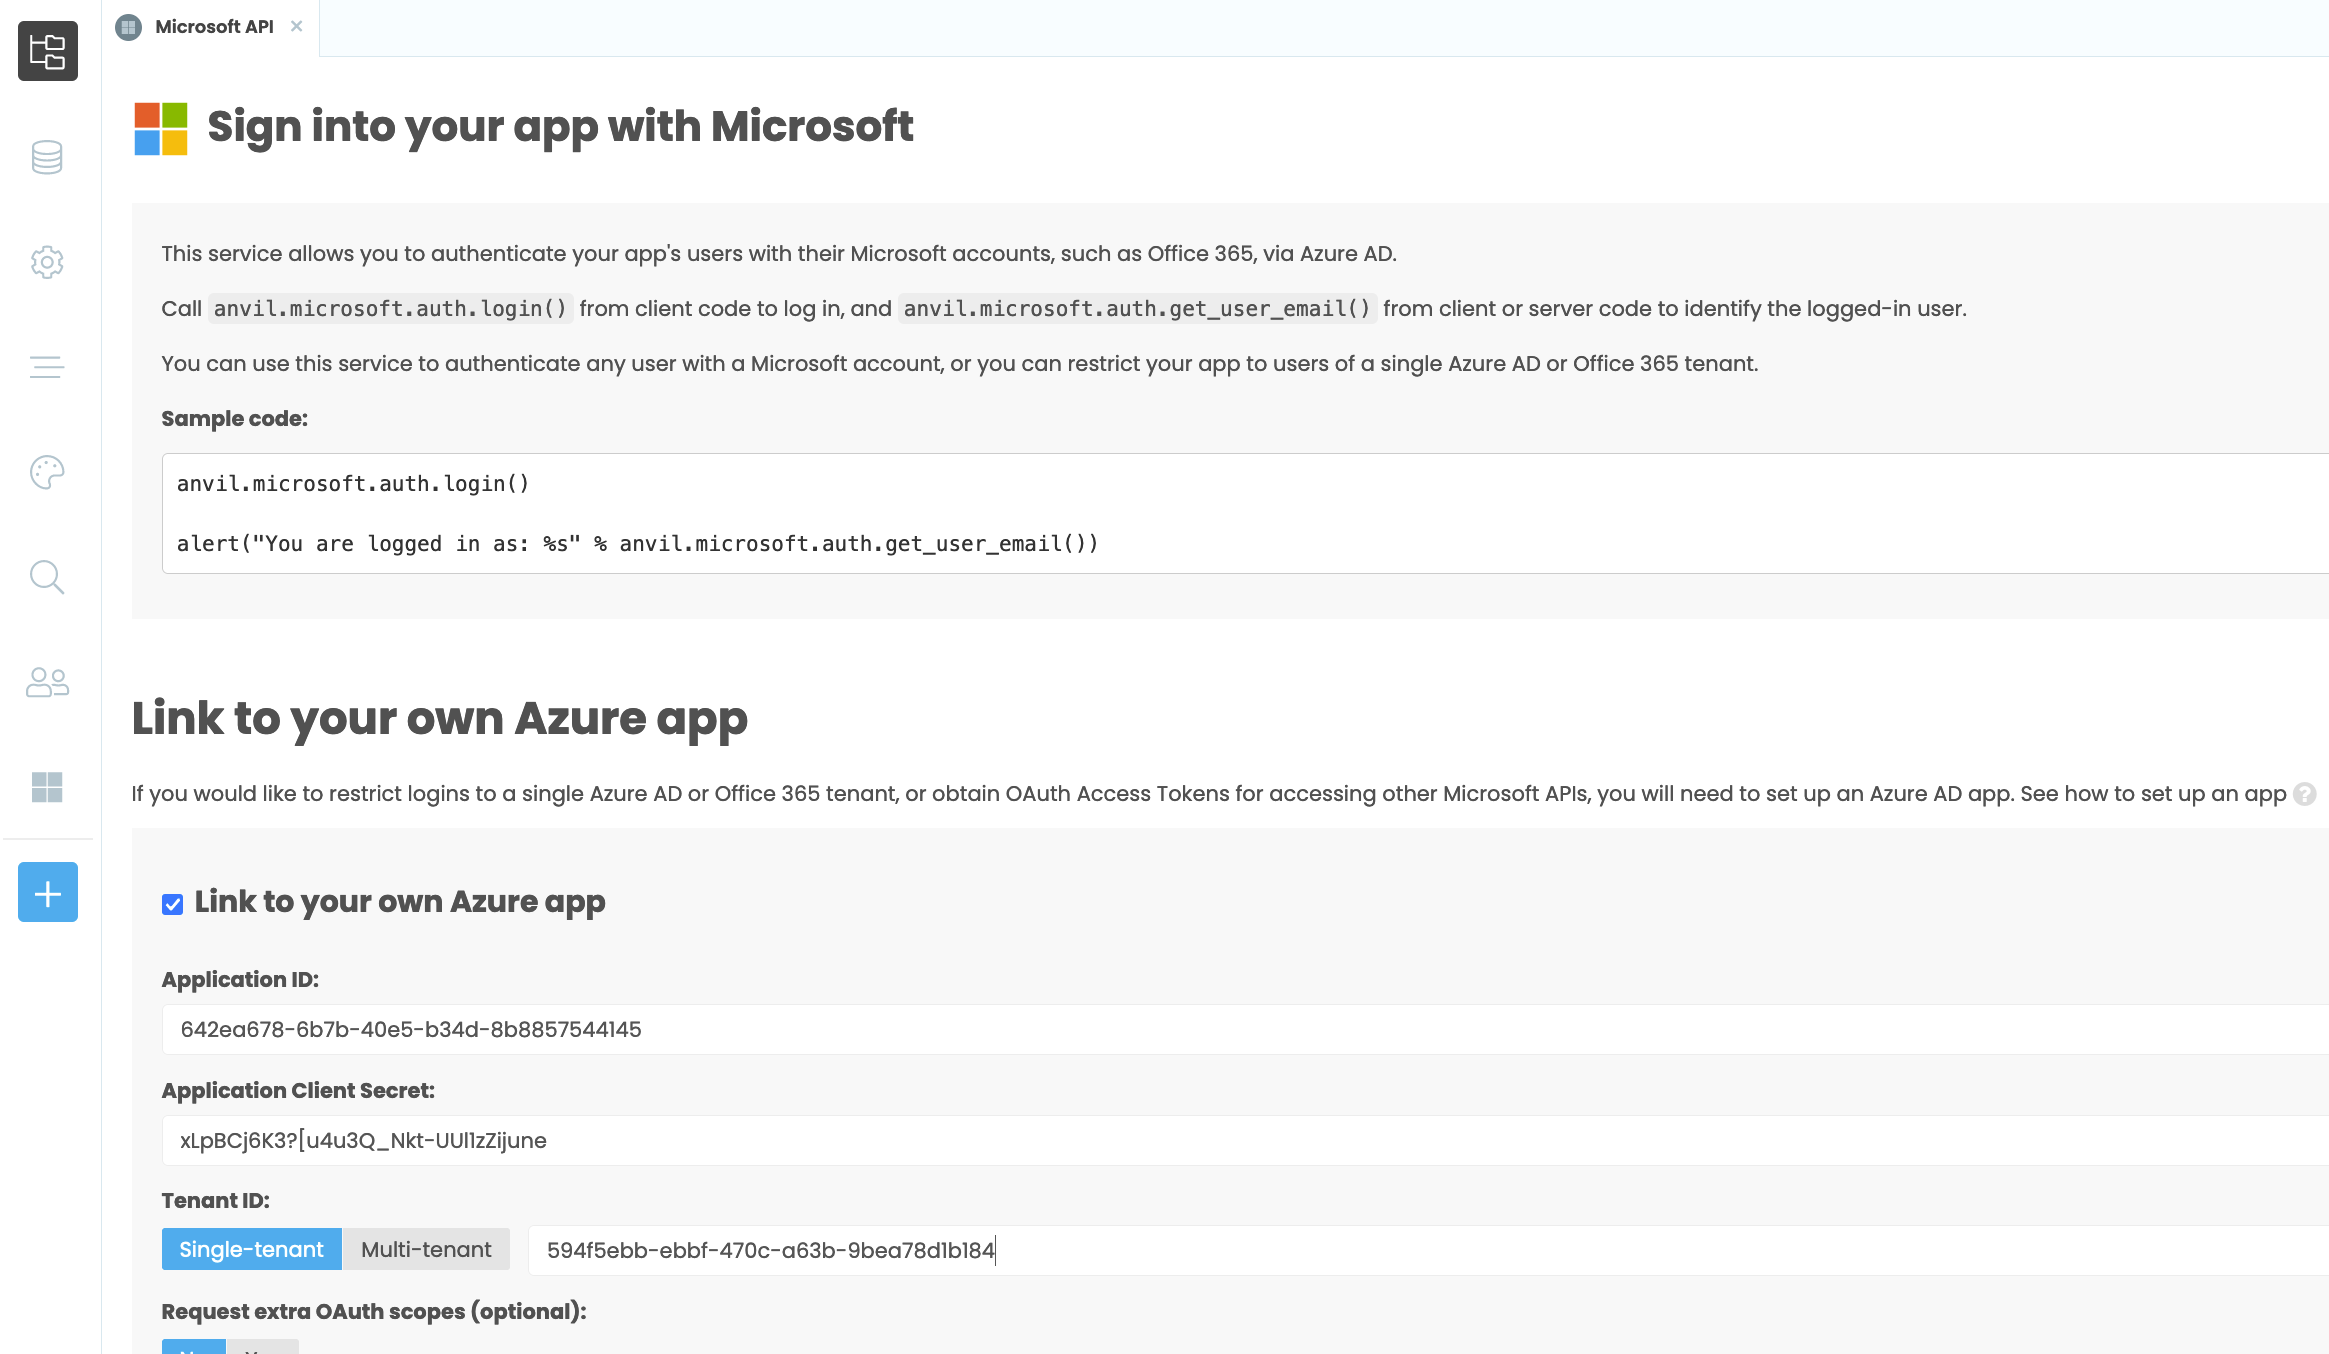2329x1354 pixels.
Task: Activate the Search tool in sidebar
Action: [47, 577]
